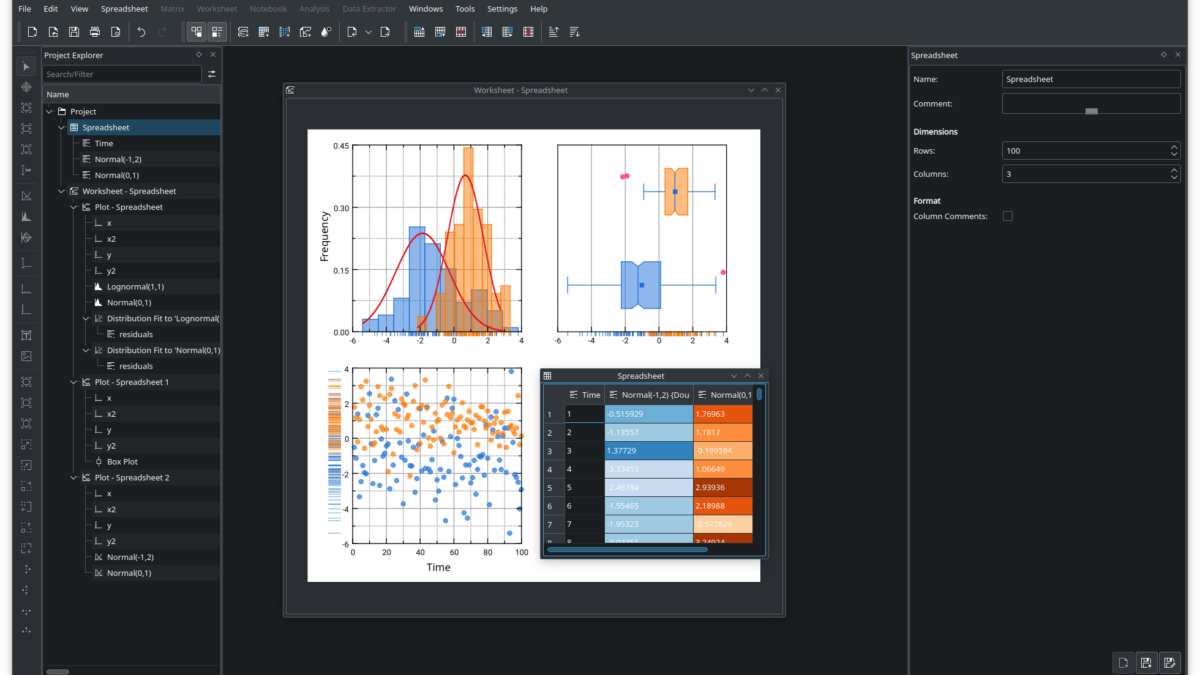Viewport: 1200px width, 675px height.
Task: Open the Spreadsheet menu
Action: (124, 9)
